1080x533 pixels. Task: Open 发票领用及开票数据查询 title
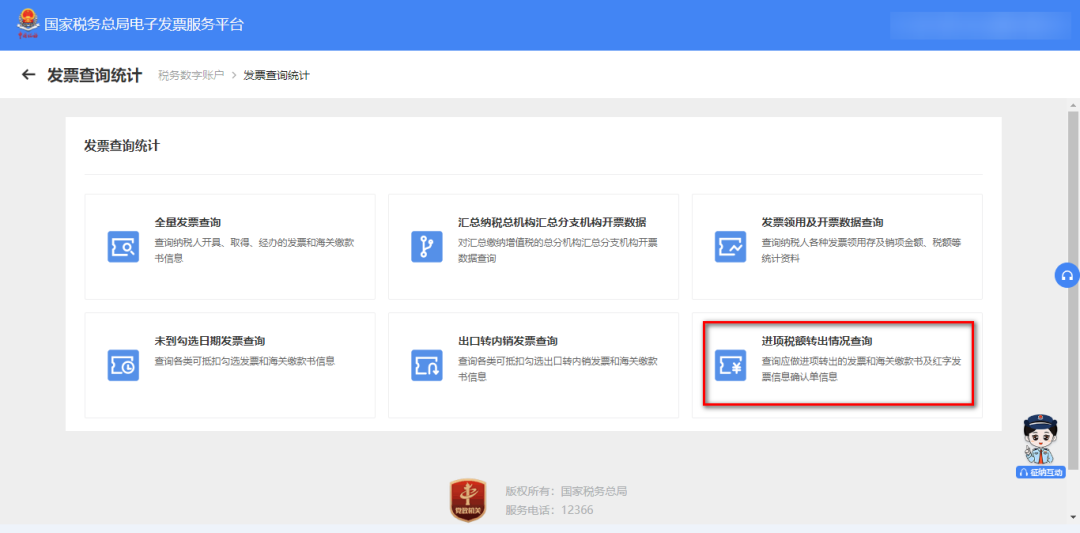pyautogui.click(x=822, y=222)
